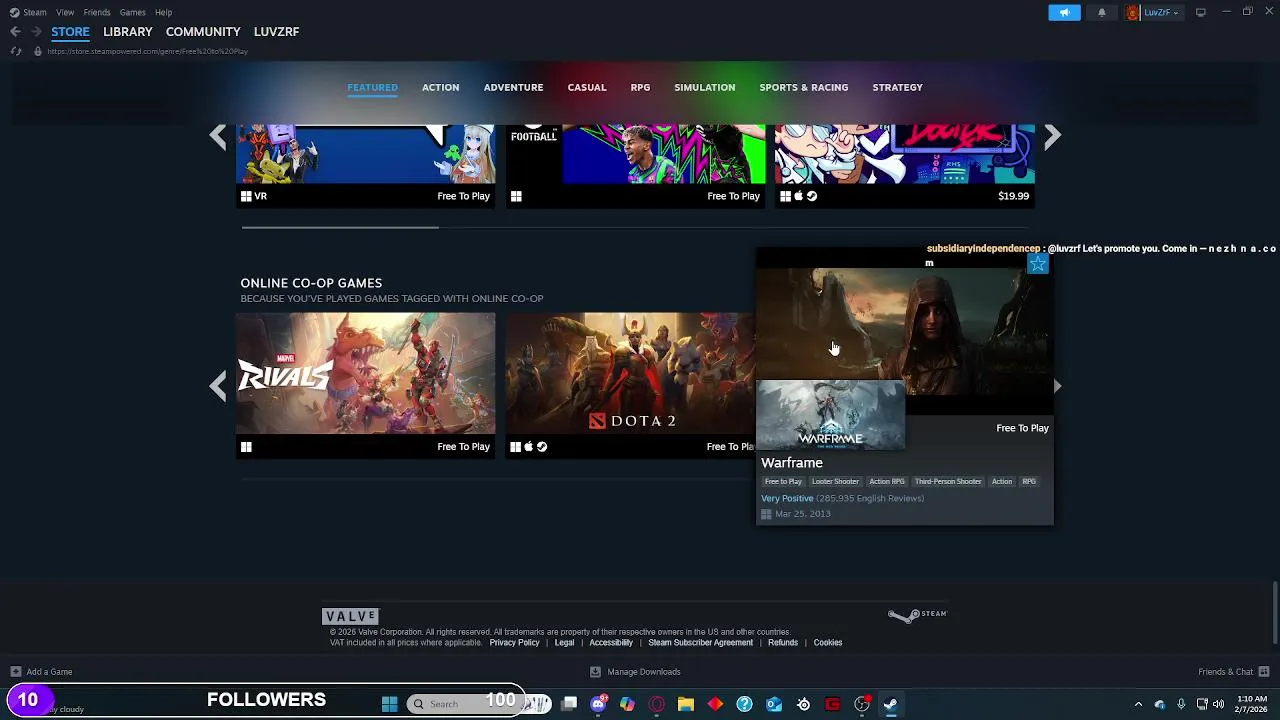Image resolution: width=1280 pixels, height=720 pixels.
Task: Click the top carousel next arrow
Action: (x=1052, y=137)
